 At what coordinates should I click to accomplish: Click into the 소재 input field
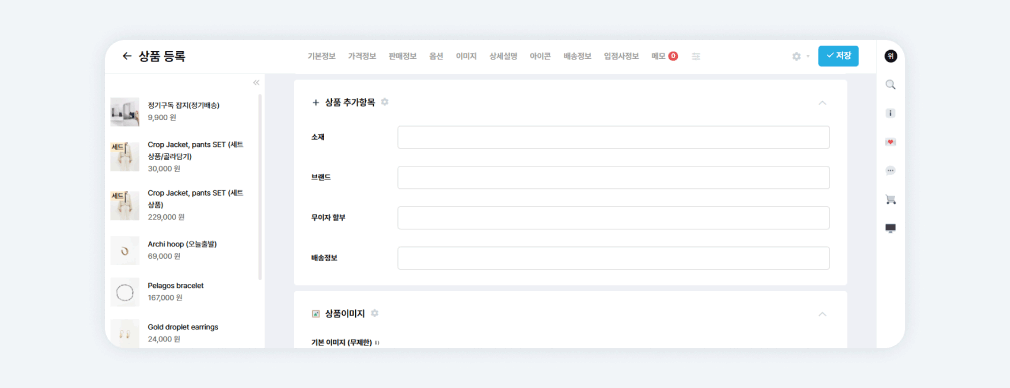point(613,137)
